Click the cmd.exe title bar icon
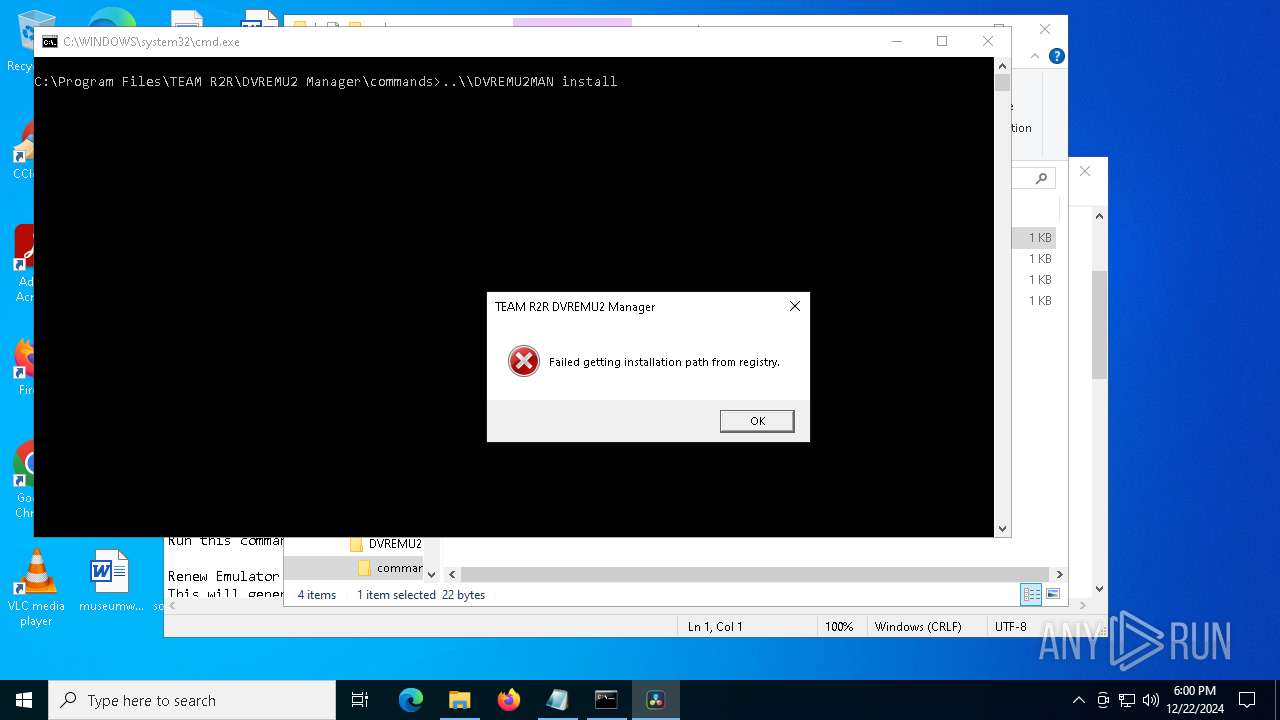 click(50, 42)
